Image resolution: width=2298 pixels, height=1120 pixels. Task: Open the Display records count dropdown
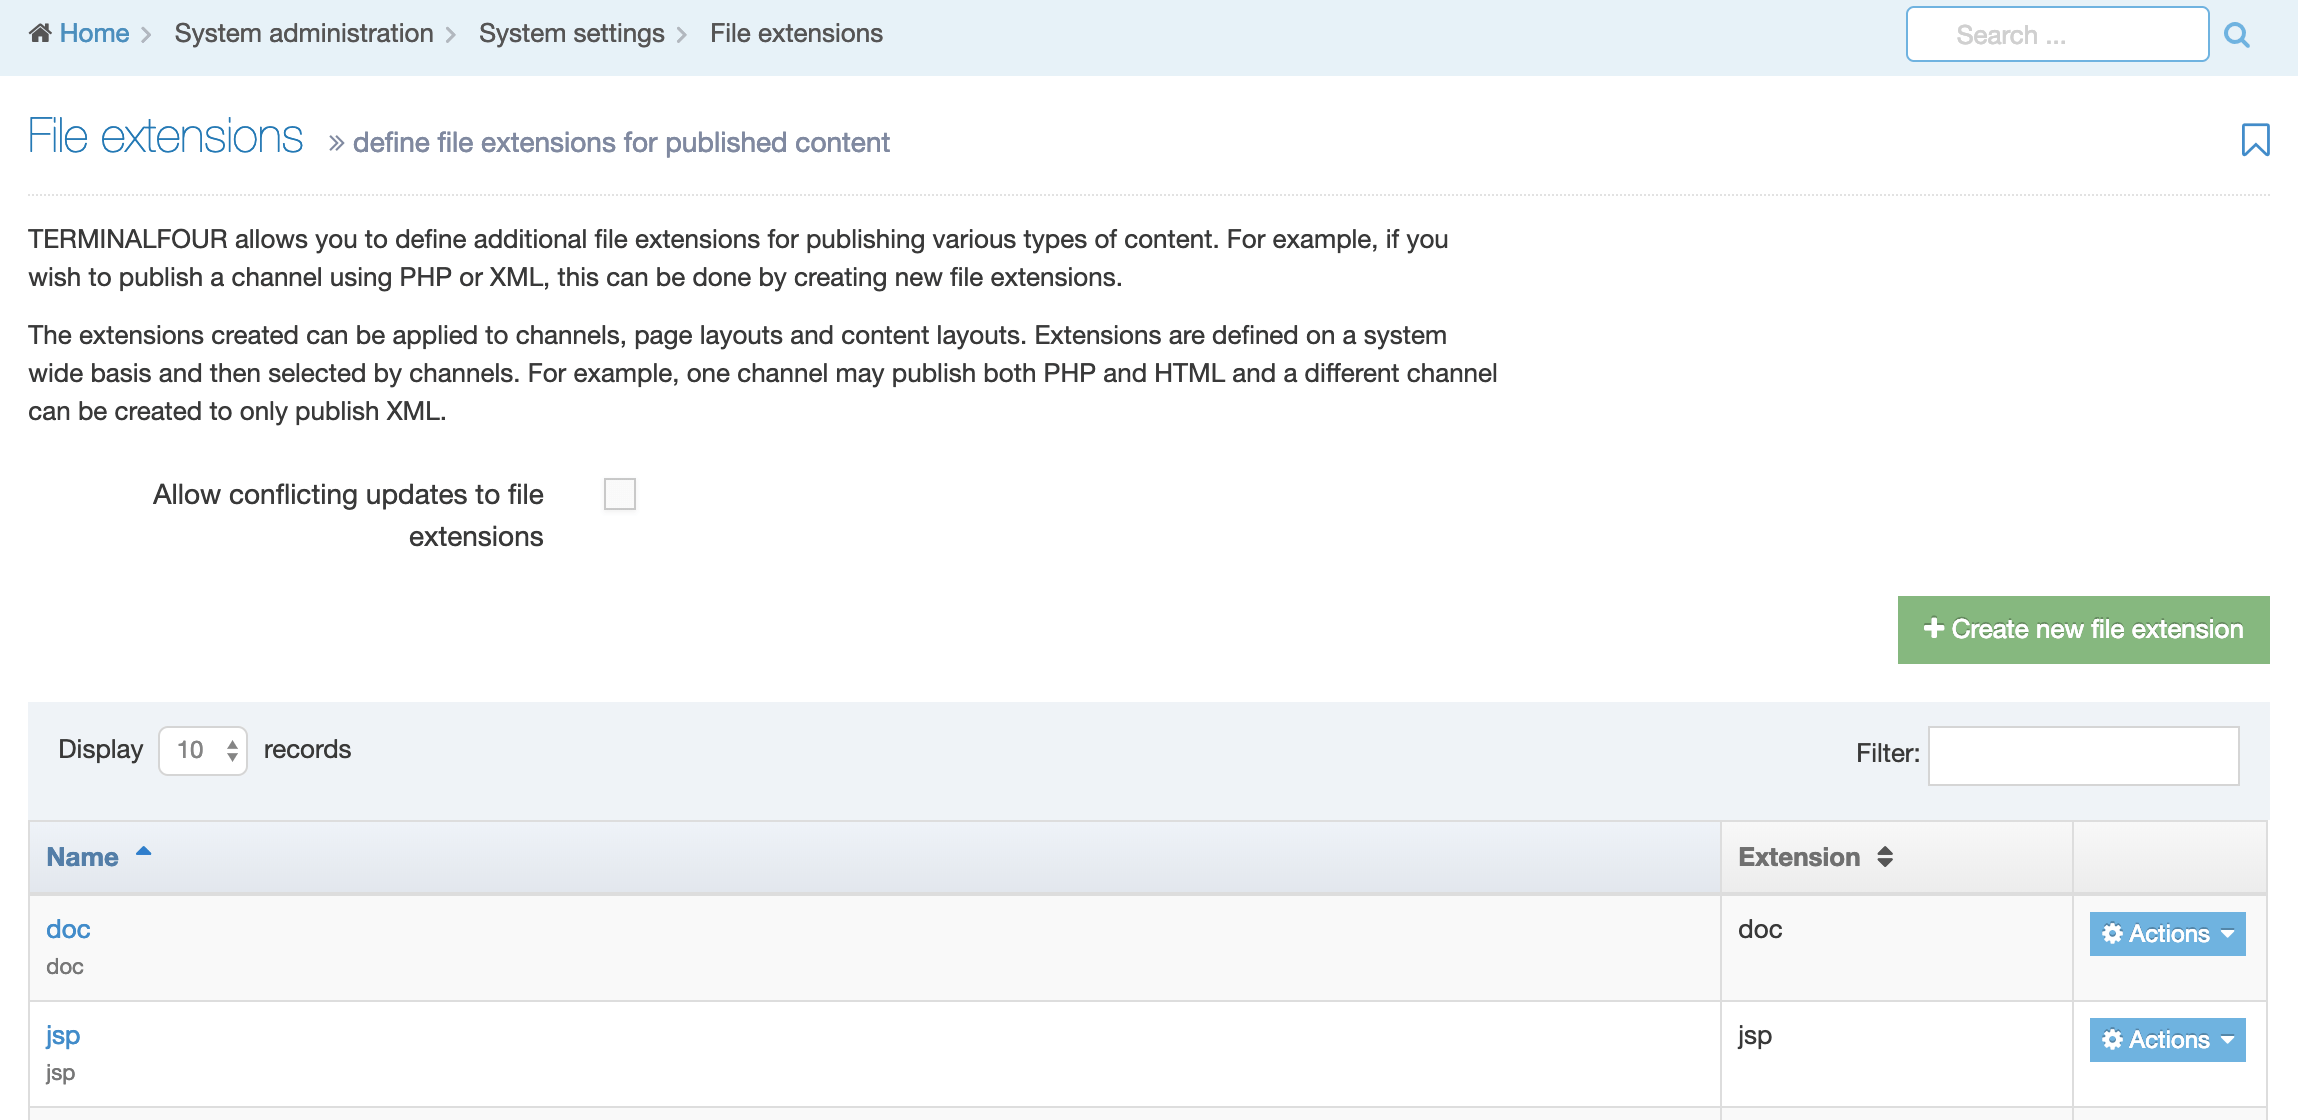(x=203, y=750)
